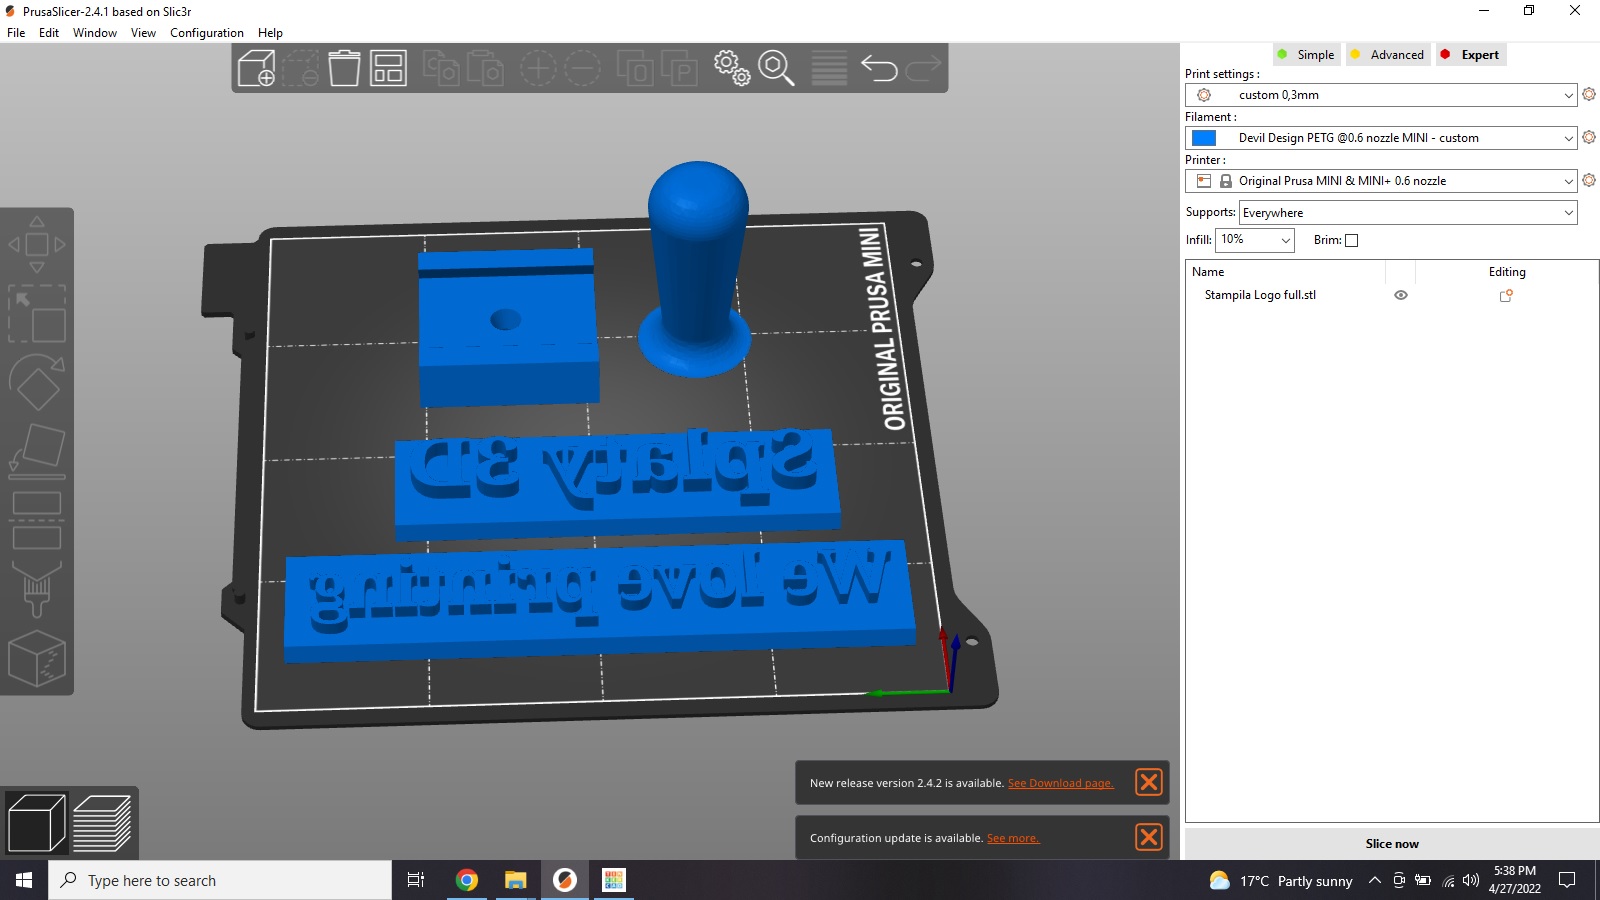Open the Edit menu

pyautogui.click(x=49, y=33)
